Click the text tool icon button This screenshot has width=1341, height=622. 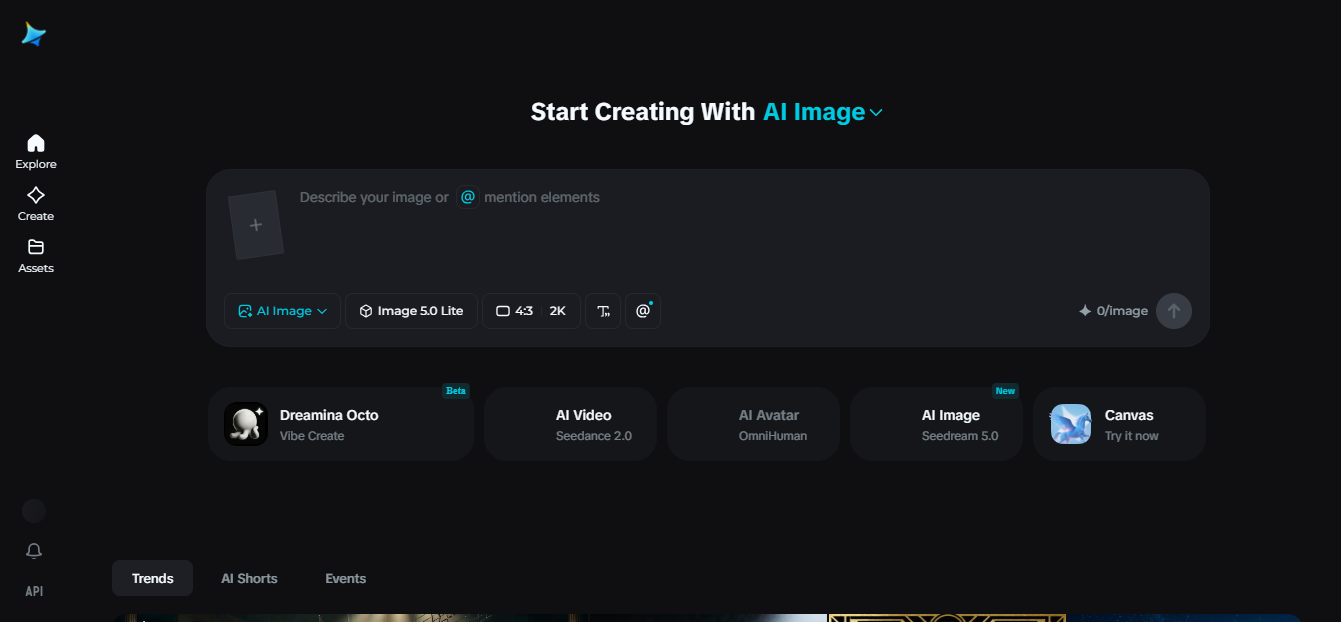(603, 311)
